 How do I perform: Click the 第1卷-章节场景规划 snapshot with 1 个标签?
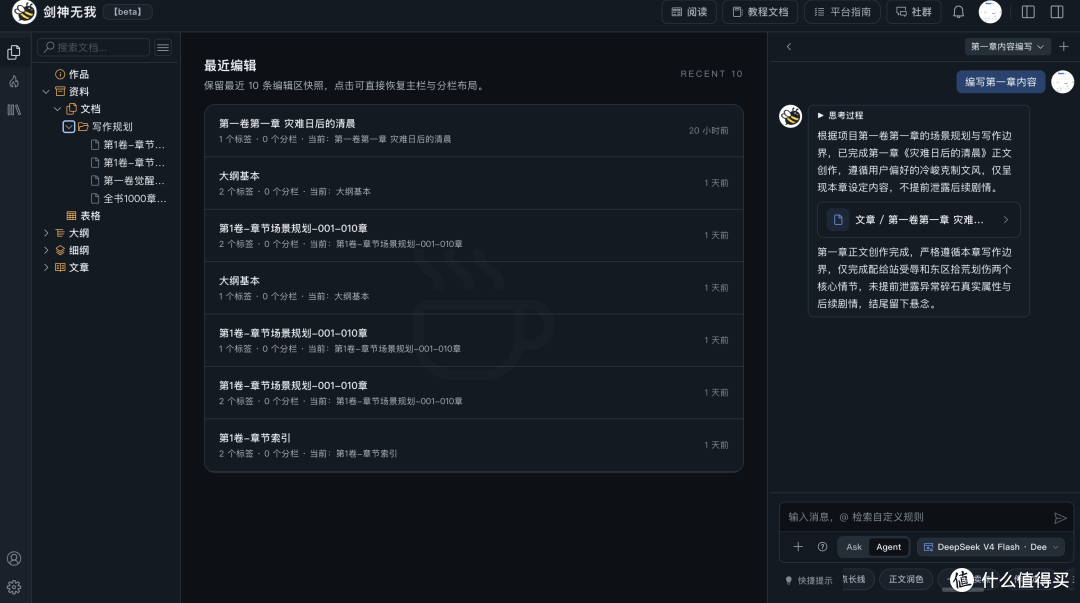(473, 340)
